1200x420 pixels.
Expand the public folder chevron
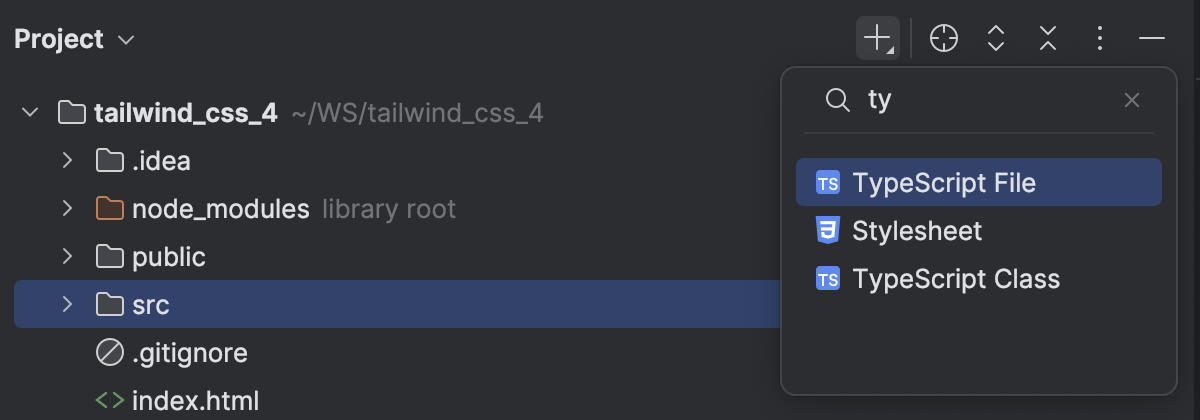pyautogui.click(x=67, y=257)
